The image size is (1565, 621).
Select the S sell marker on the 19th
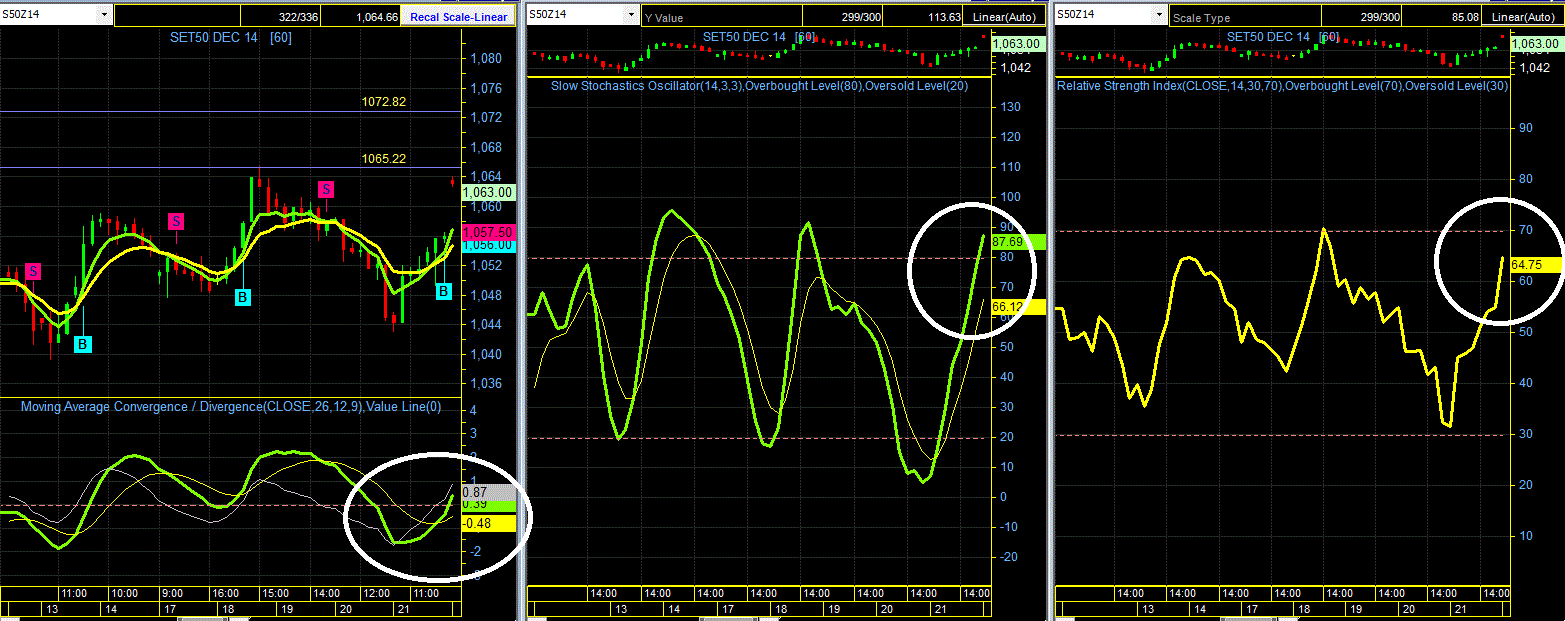pos(326,189)
